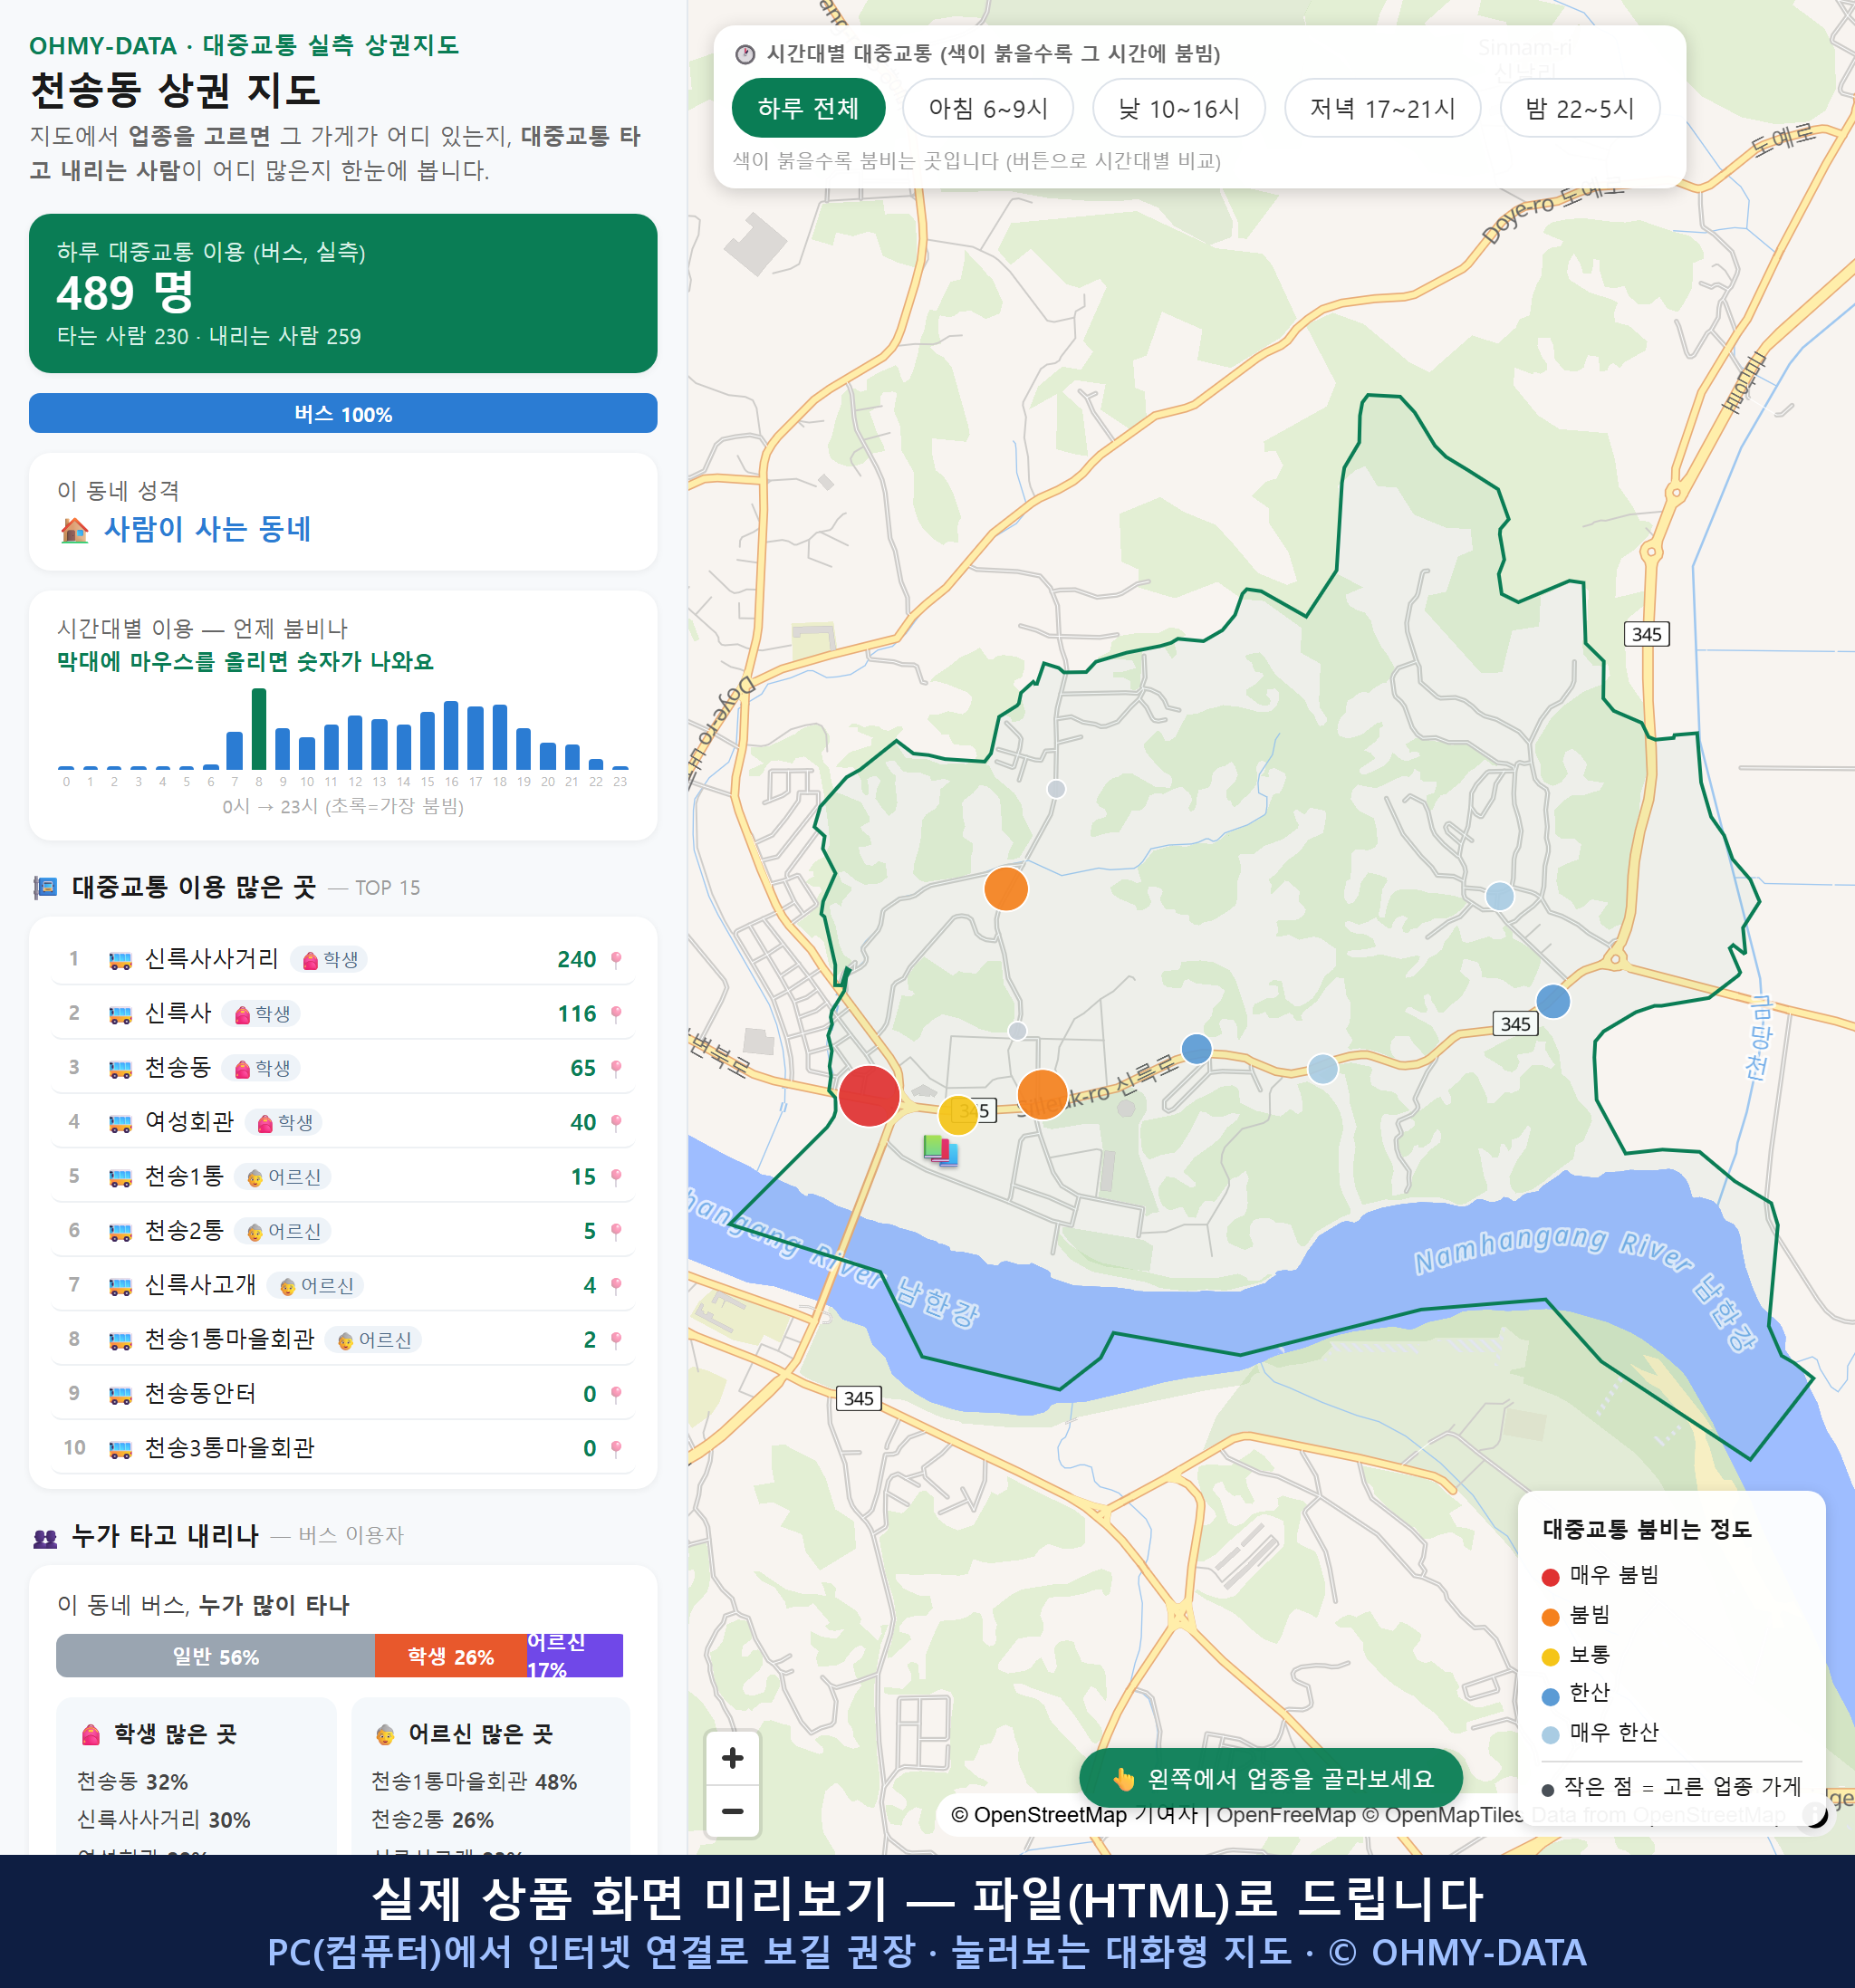Click the pin icon on 천송2통 row
The height and width of the screenshot is (1988, 1855).
pos(616,1231)
